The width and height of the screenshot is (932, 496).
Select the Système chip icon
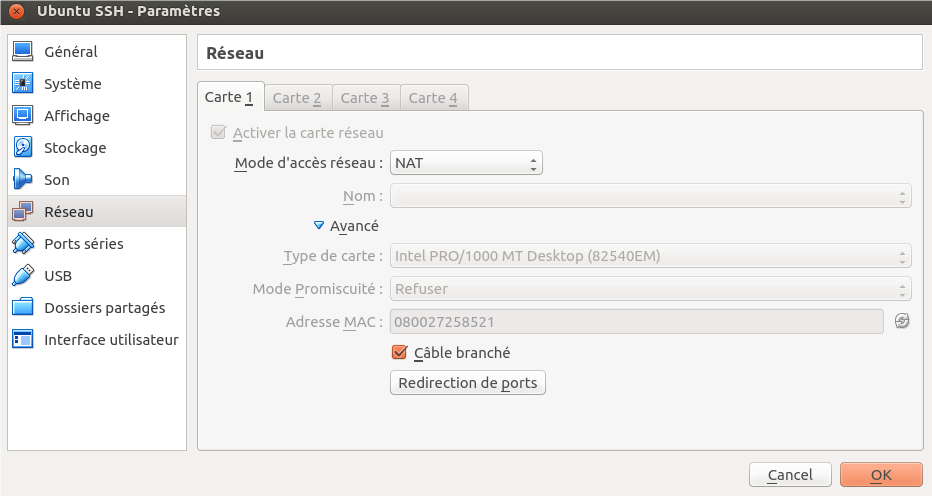pos(23,84)
